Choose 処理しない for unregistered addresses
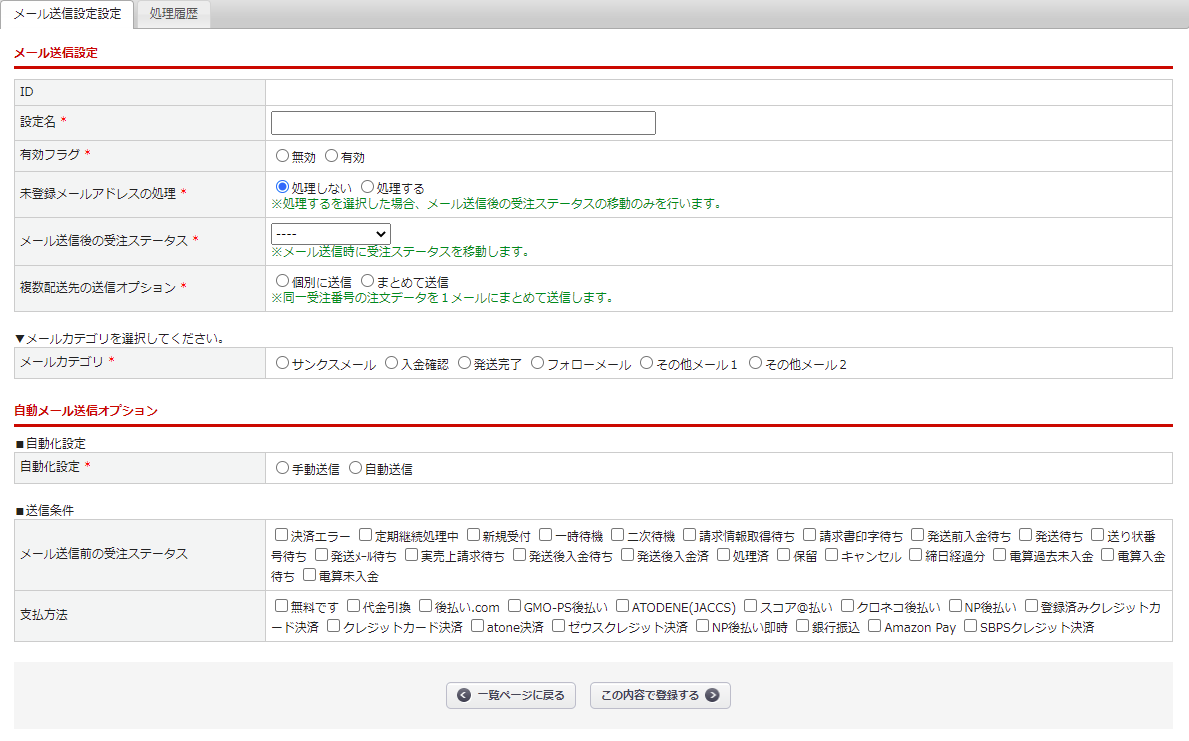 point(282,187)
